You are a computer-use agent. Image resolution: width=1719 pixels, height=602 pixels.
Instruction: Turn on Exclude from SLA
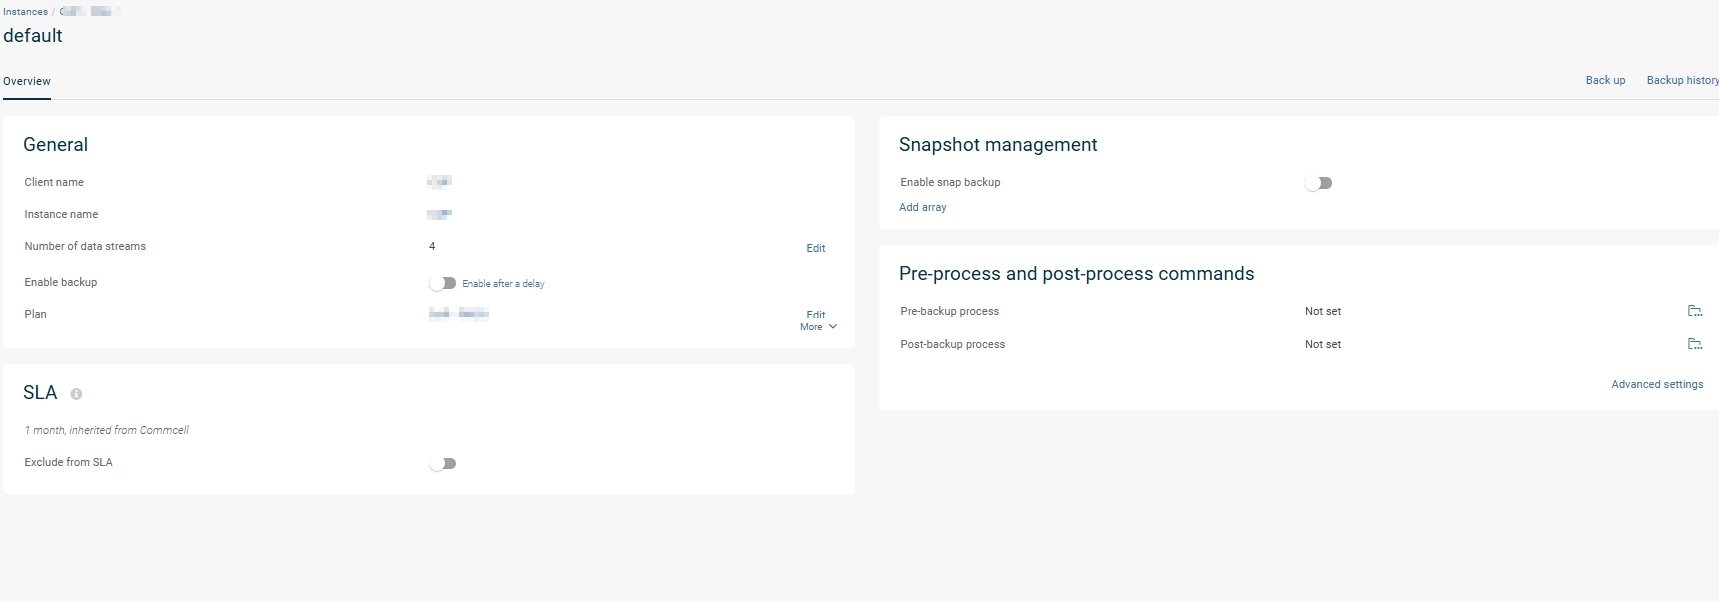[442, 463]
